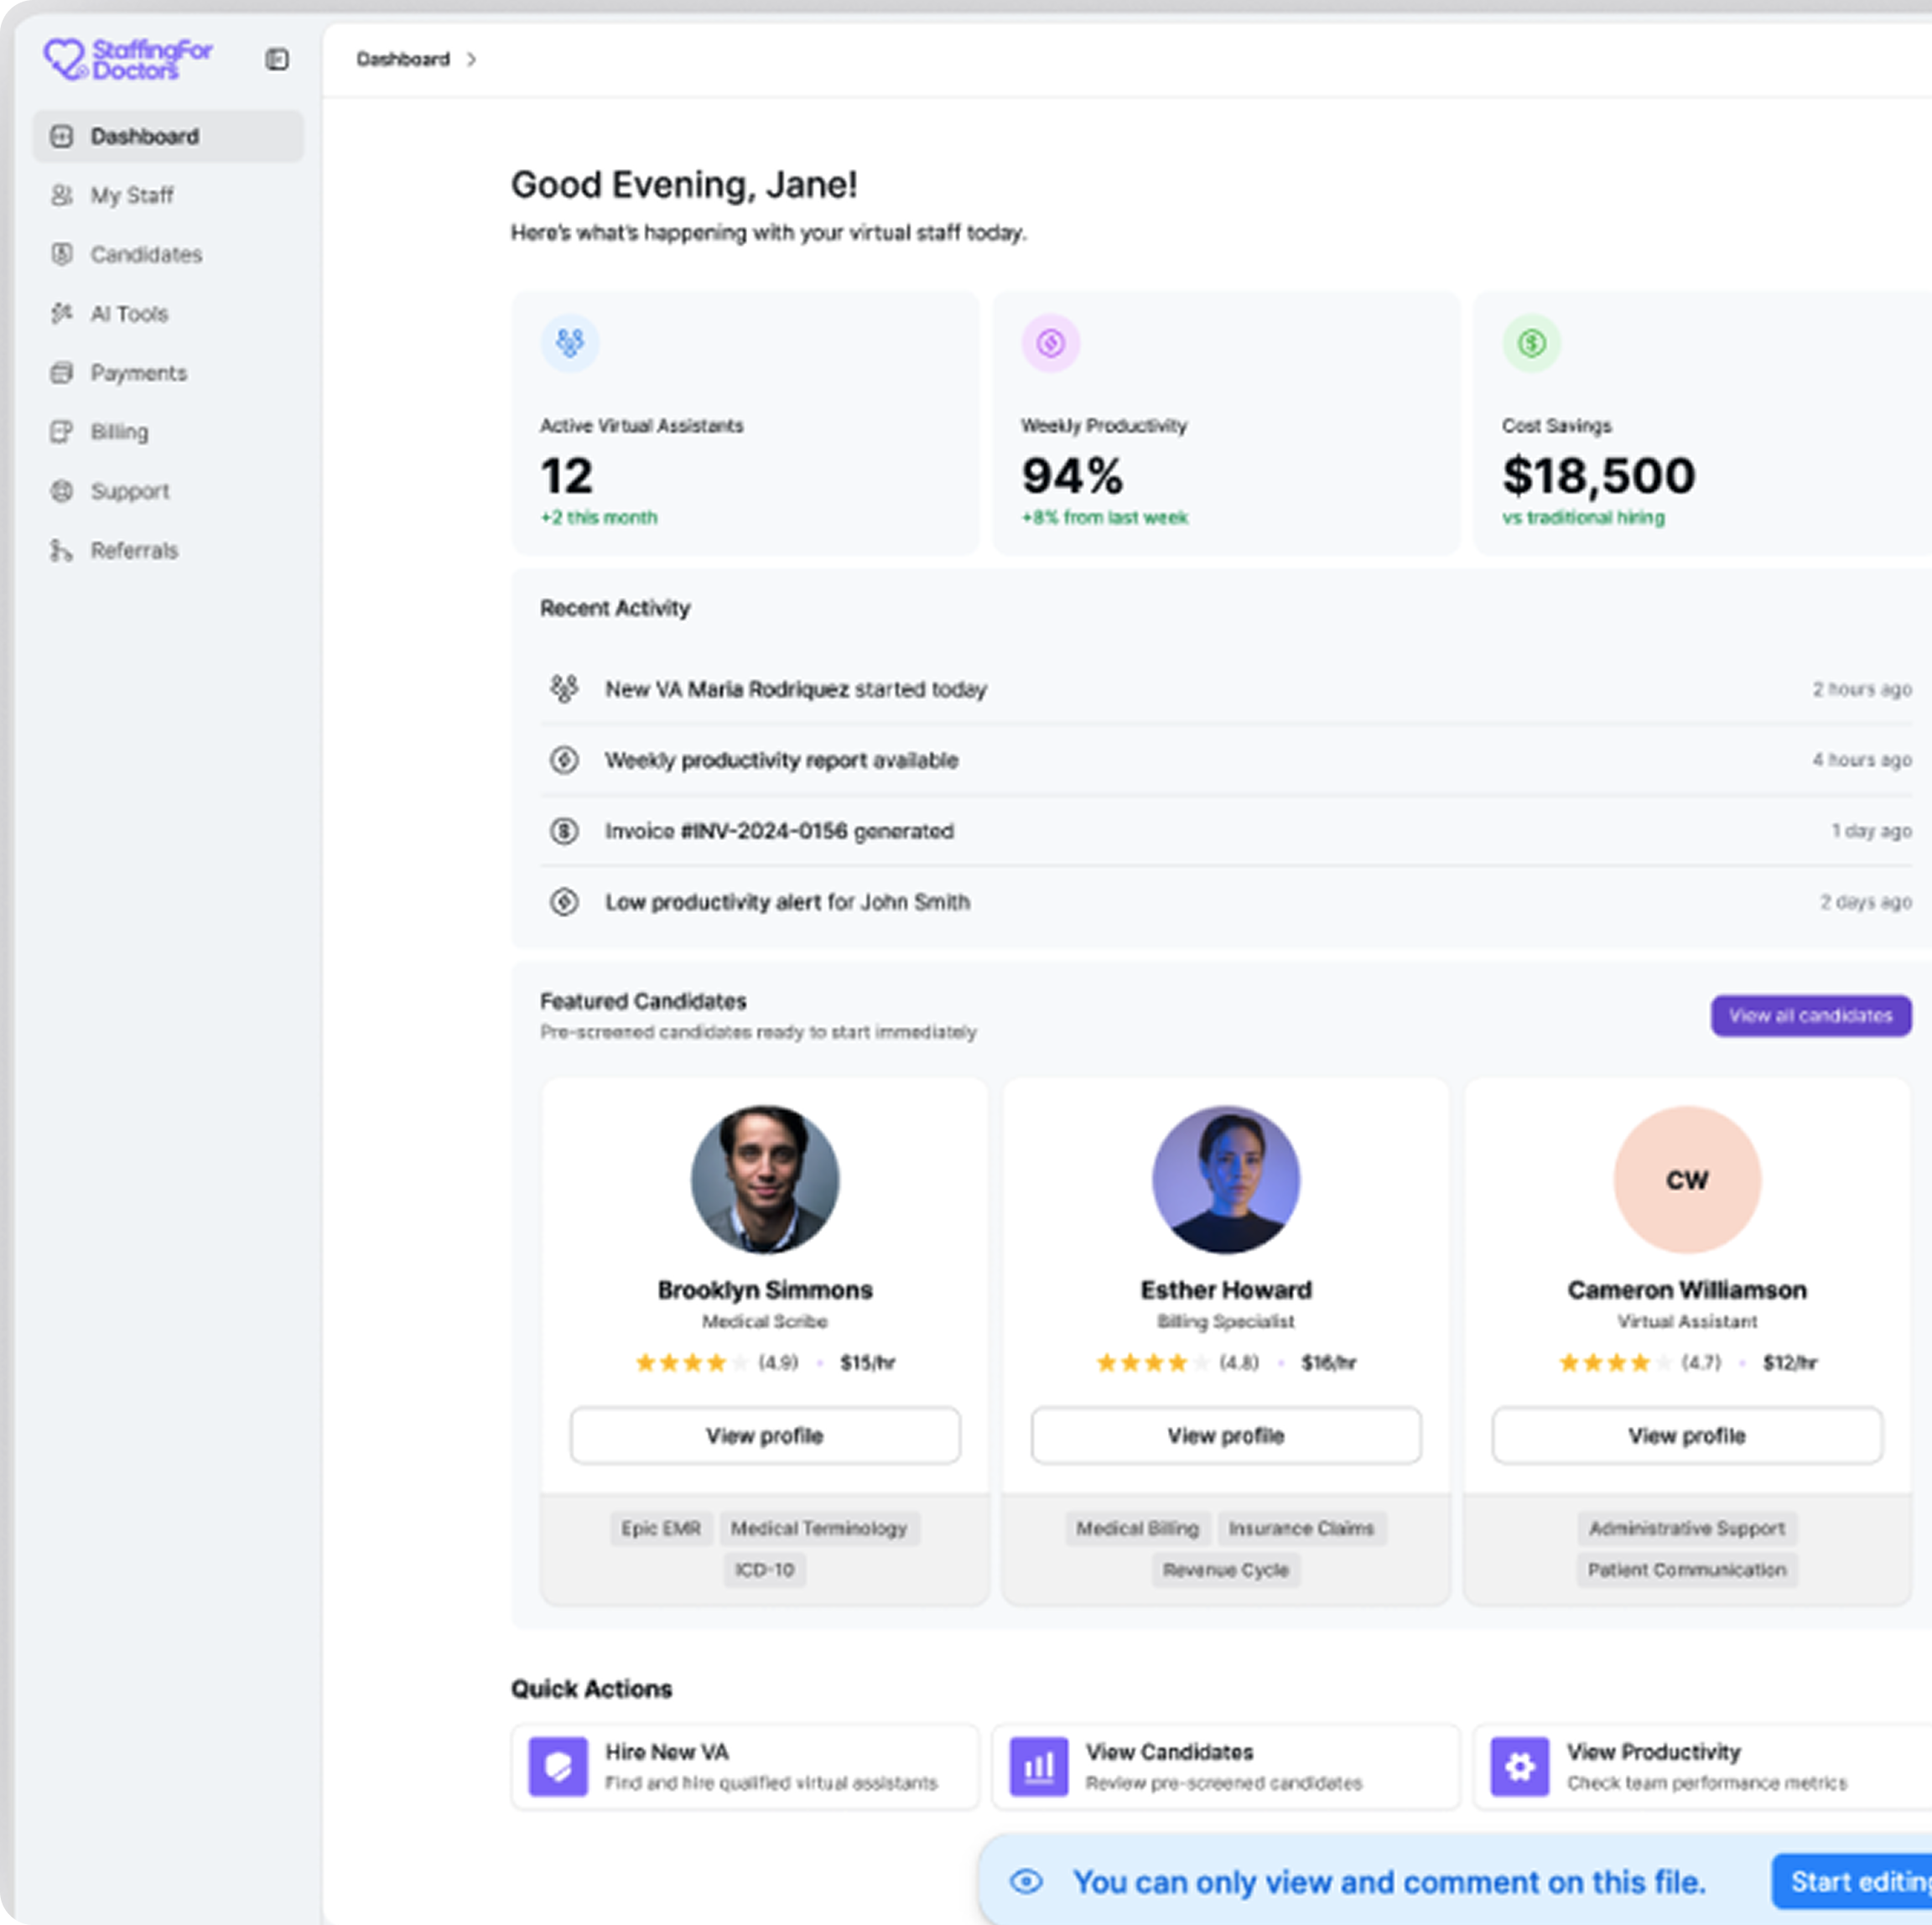This screenshot has width=1932, height=1925.
Task: Go to AI Tools section
Action: tap(129, 314)
